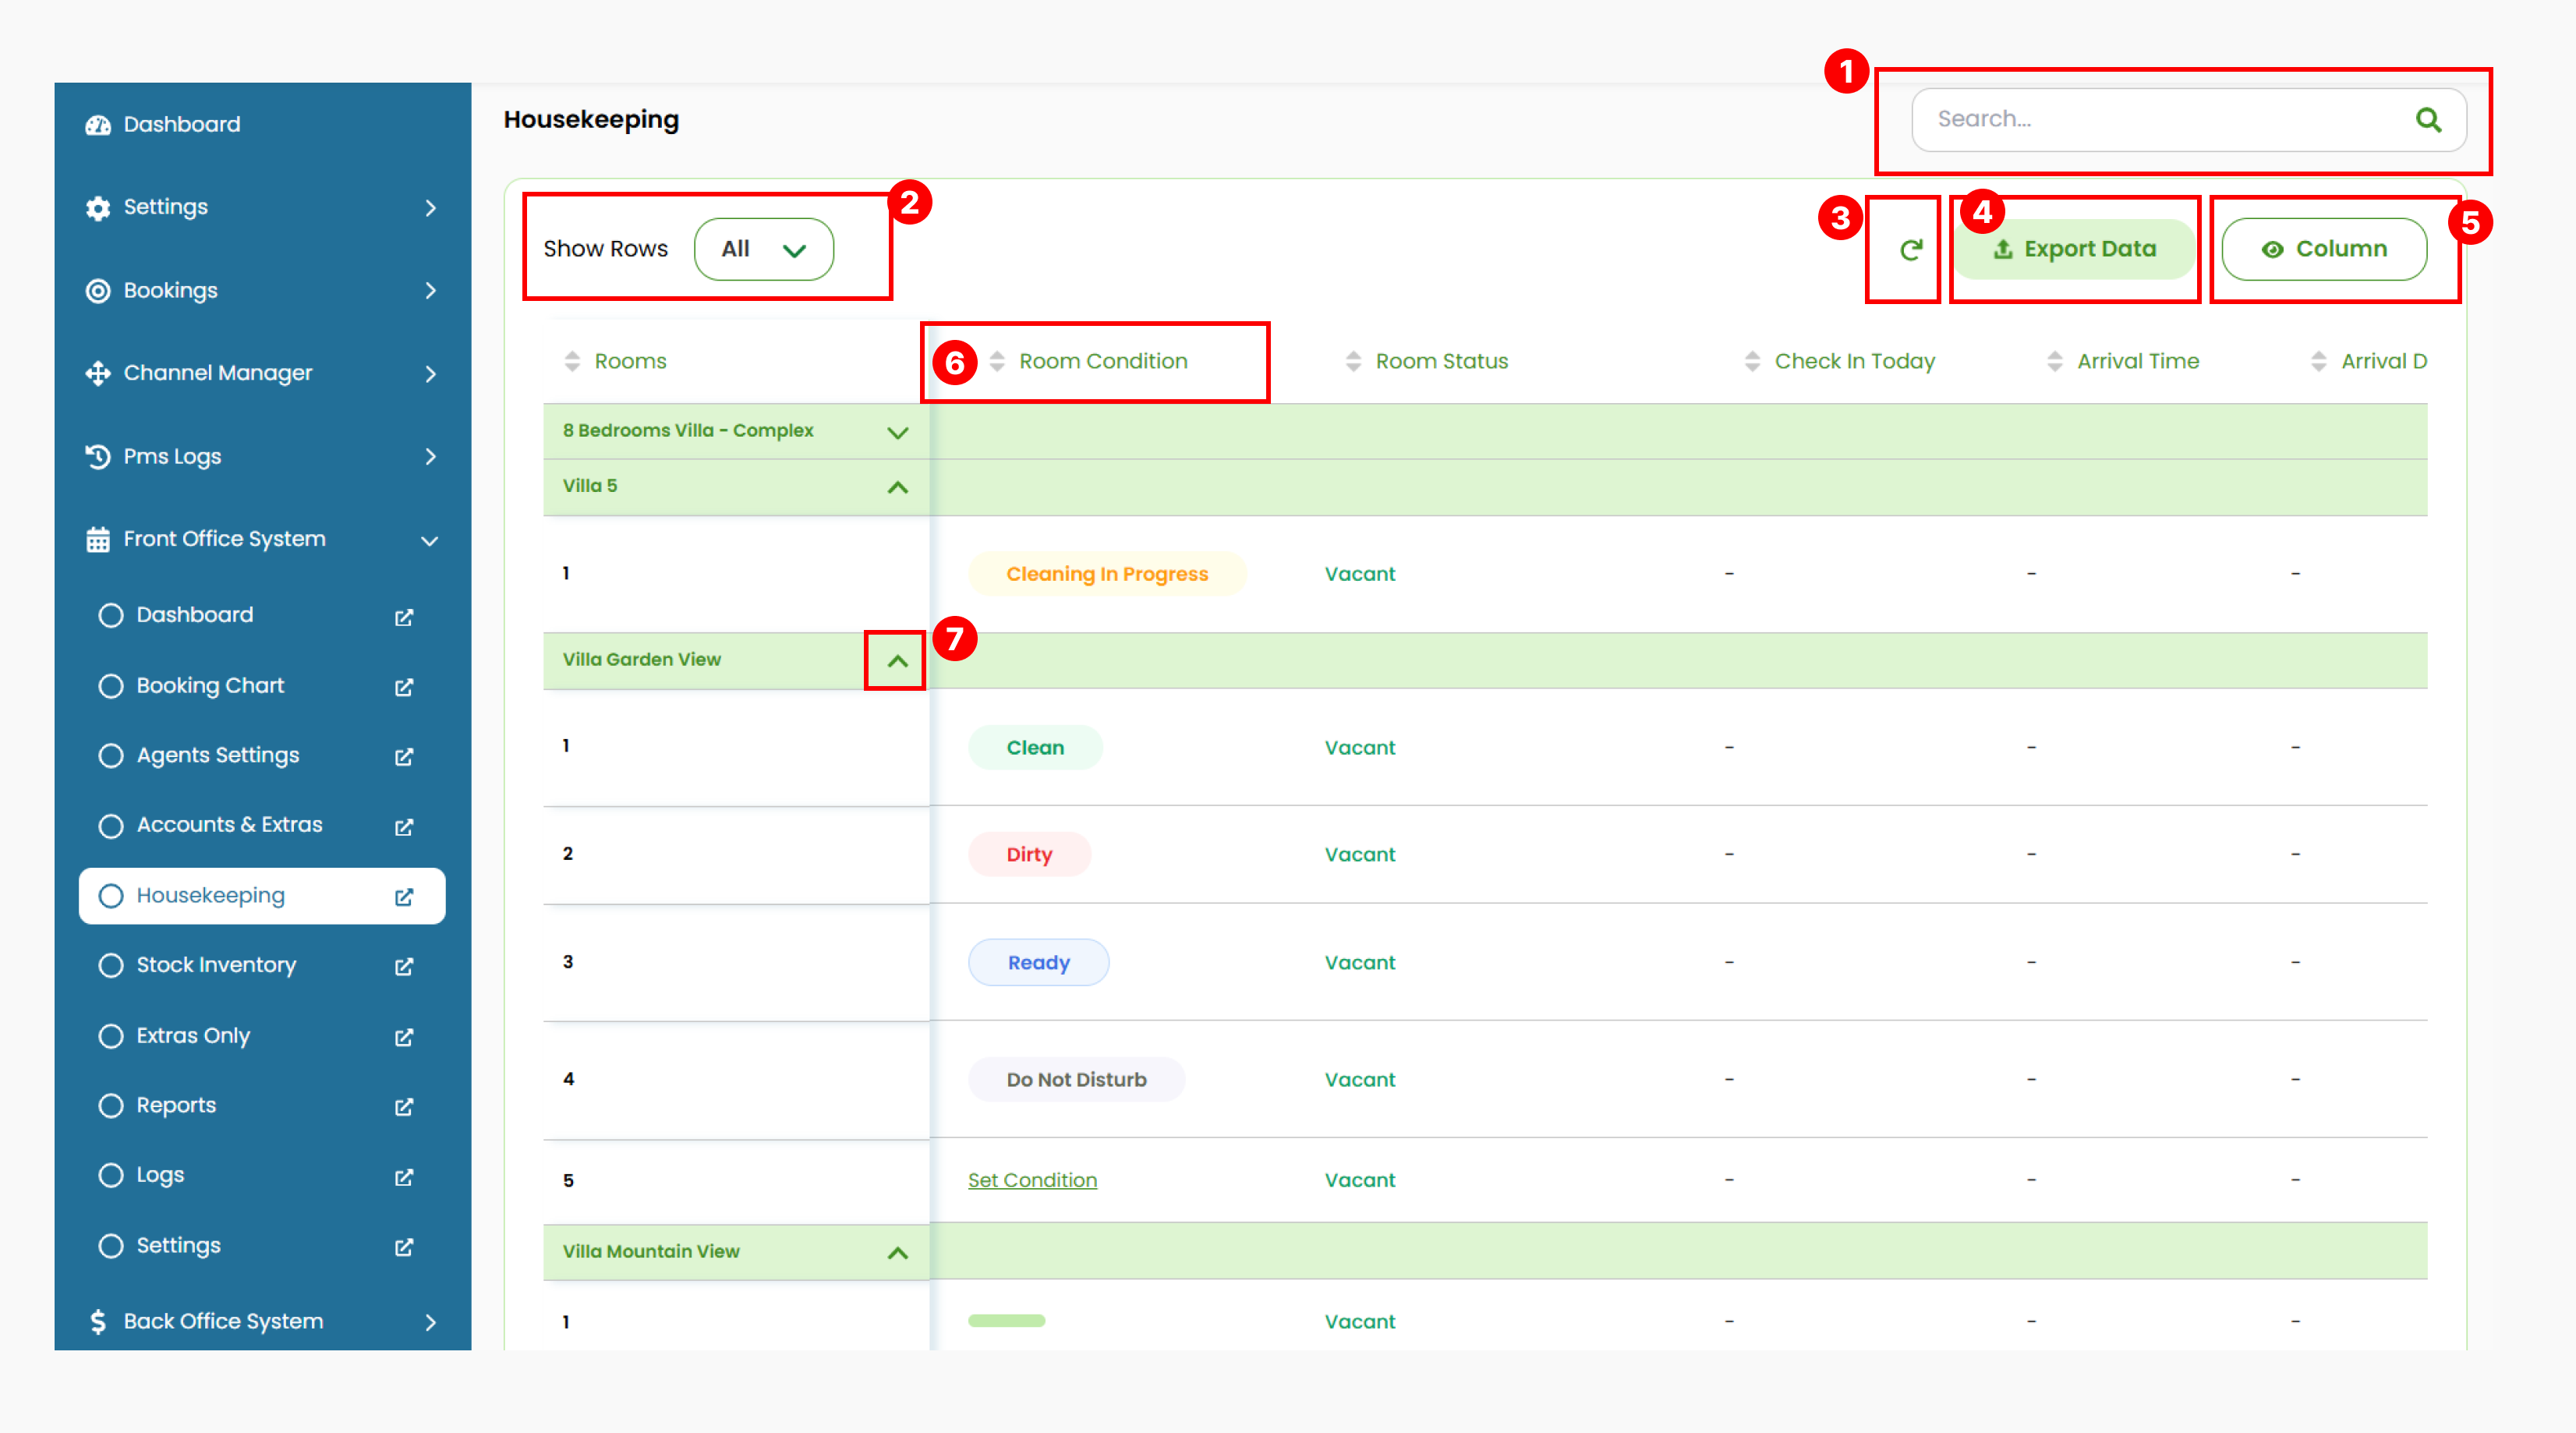2576x1433 pixels.
Task: Sort by Check In Today arrows
Action: pos(1752,361)
